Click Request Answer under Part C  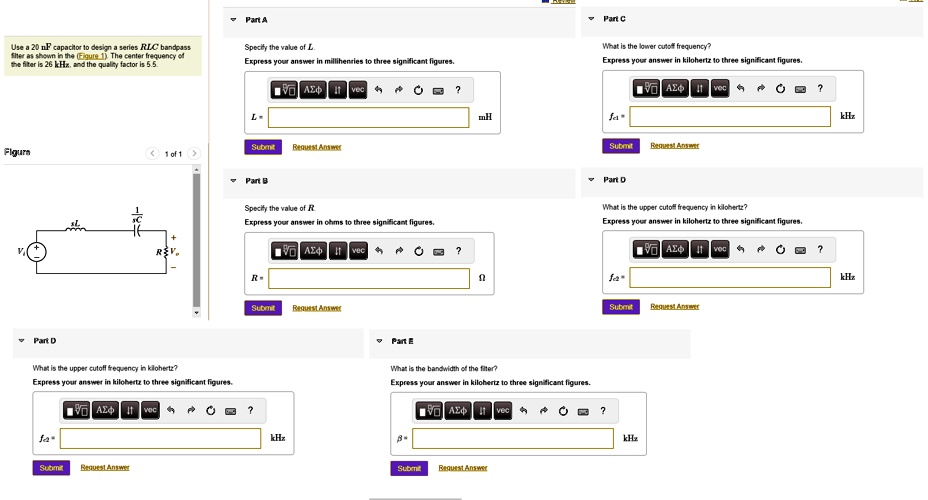[x=674, y=146]
